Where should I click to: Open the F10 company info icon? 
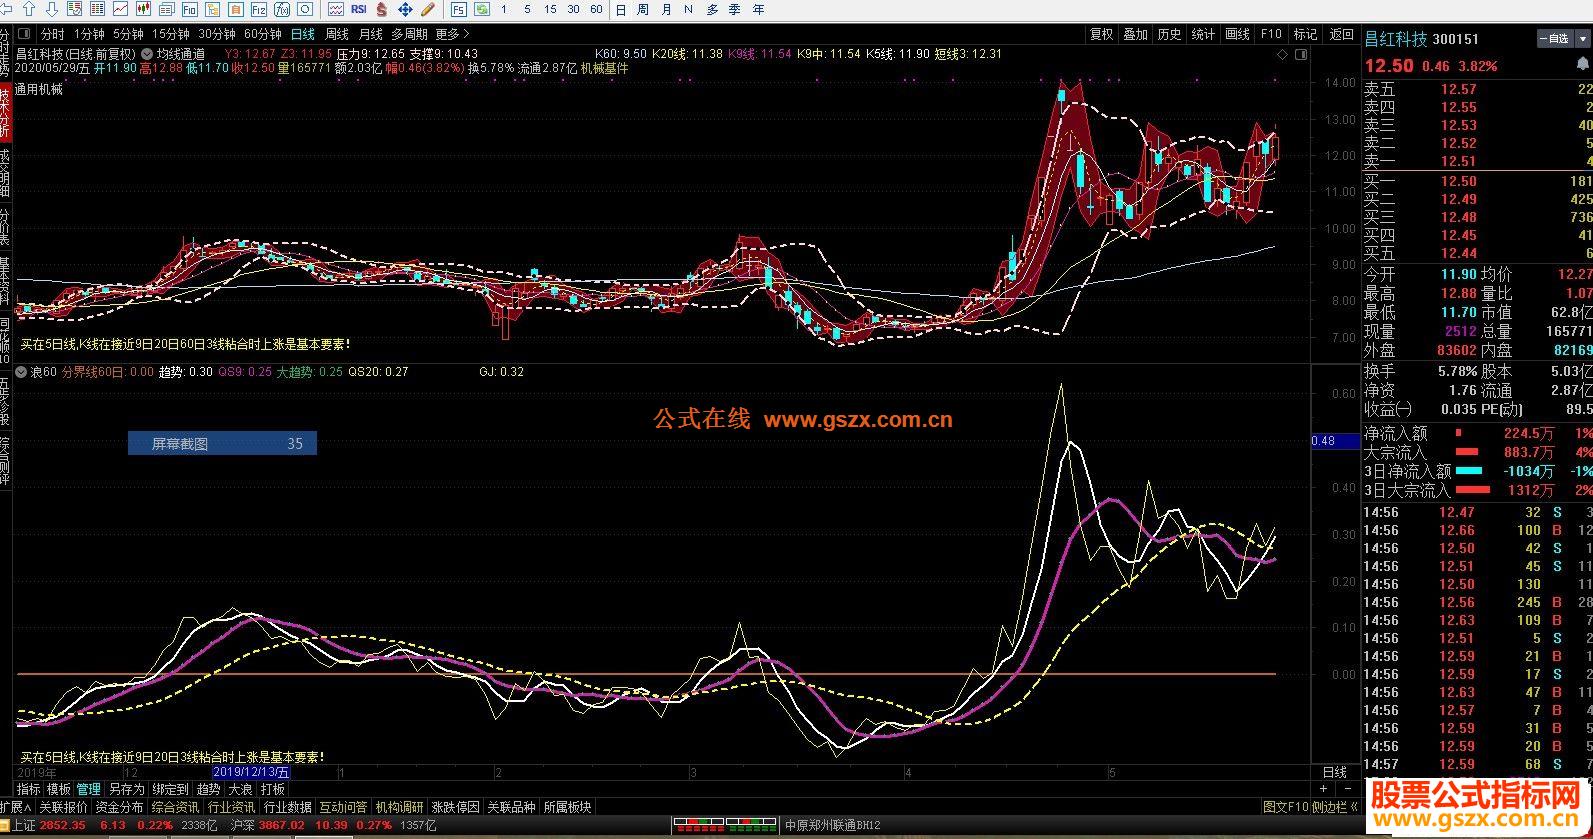click(189, 9)
